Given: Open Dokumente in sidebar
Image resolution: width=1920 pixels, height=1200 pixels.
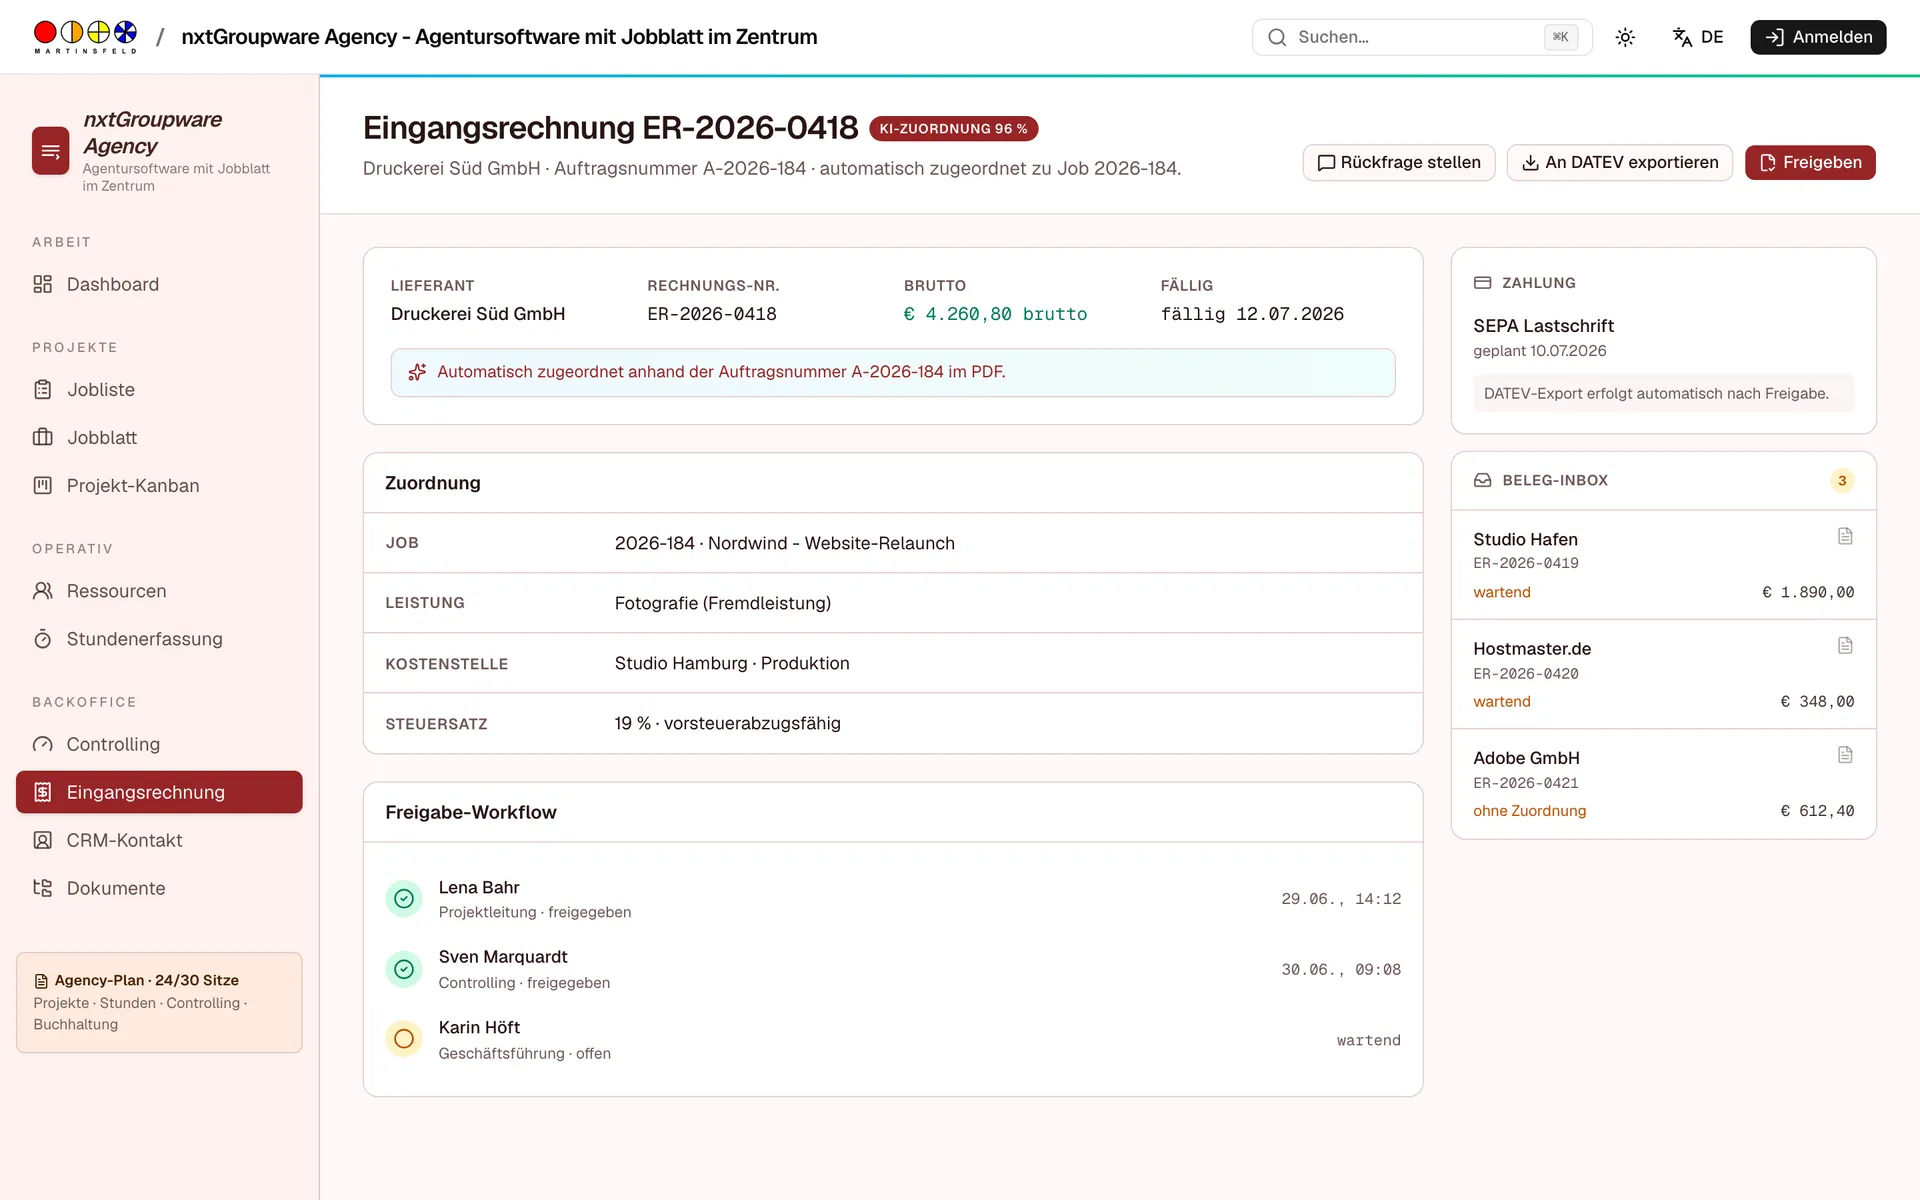Looking at the screenshot, I should tap(159, 888).
